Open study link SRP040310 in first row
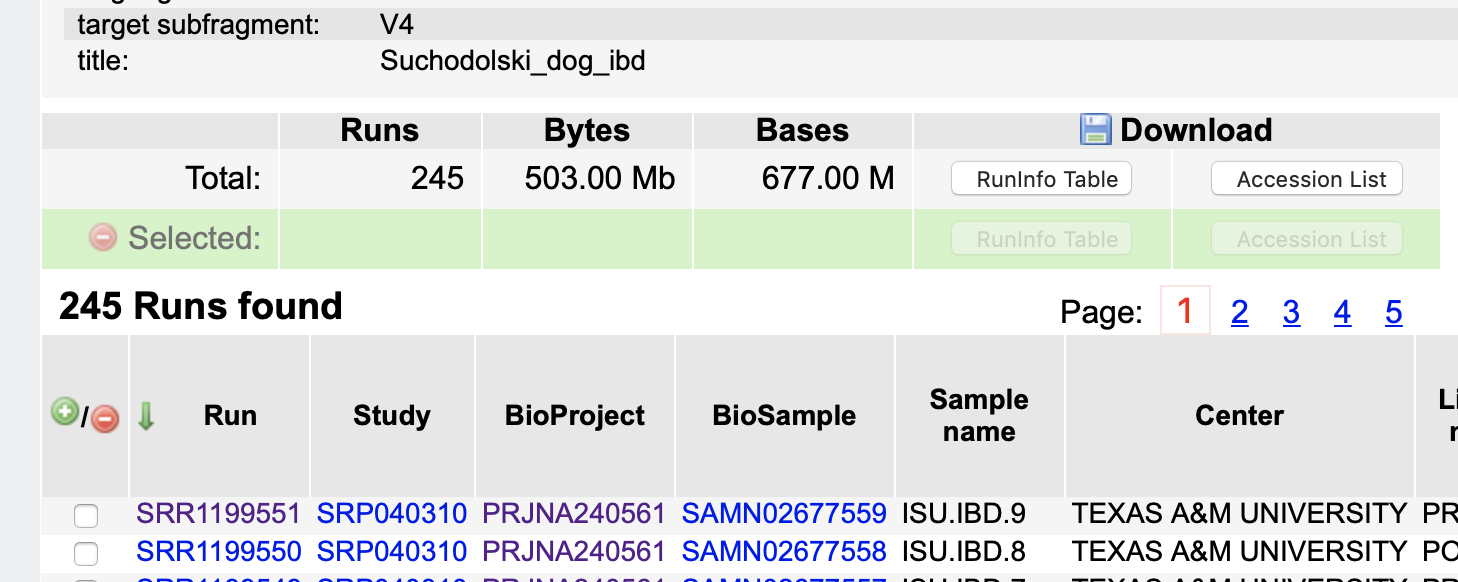Viewport: 1458px width, 582px height. pos(392,514)
